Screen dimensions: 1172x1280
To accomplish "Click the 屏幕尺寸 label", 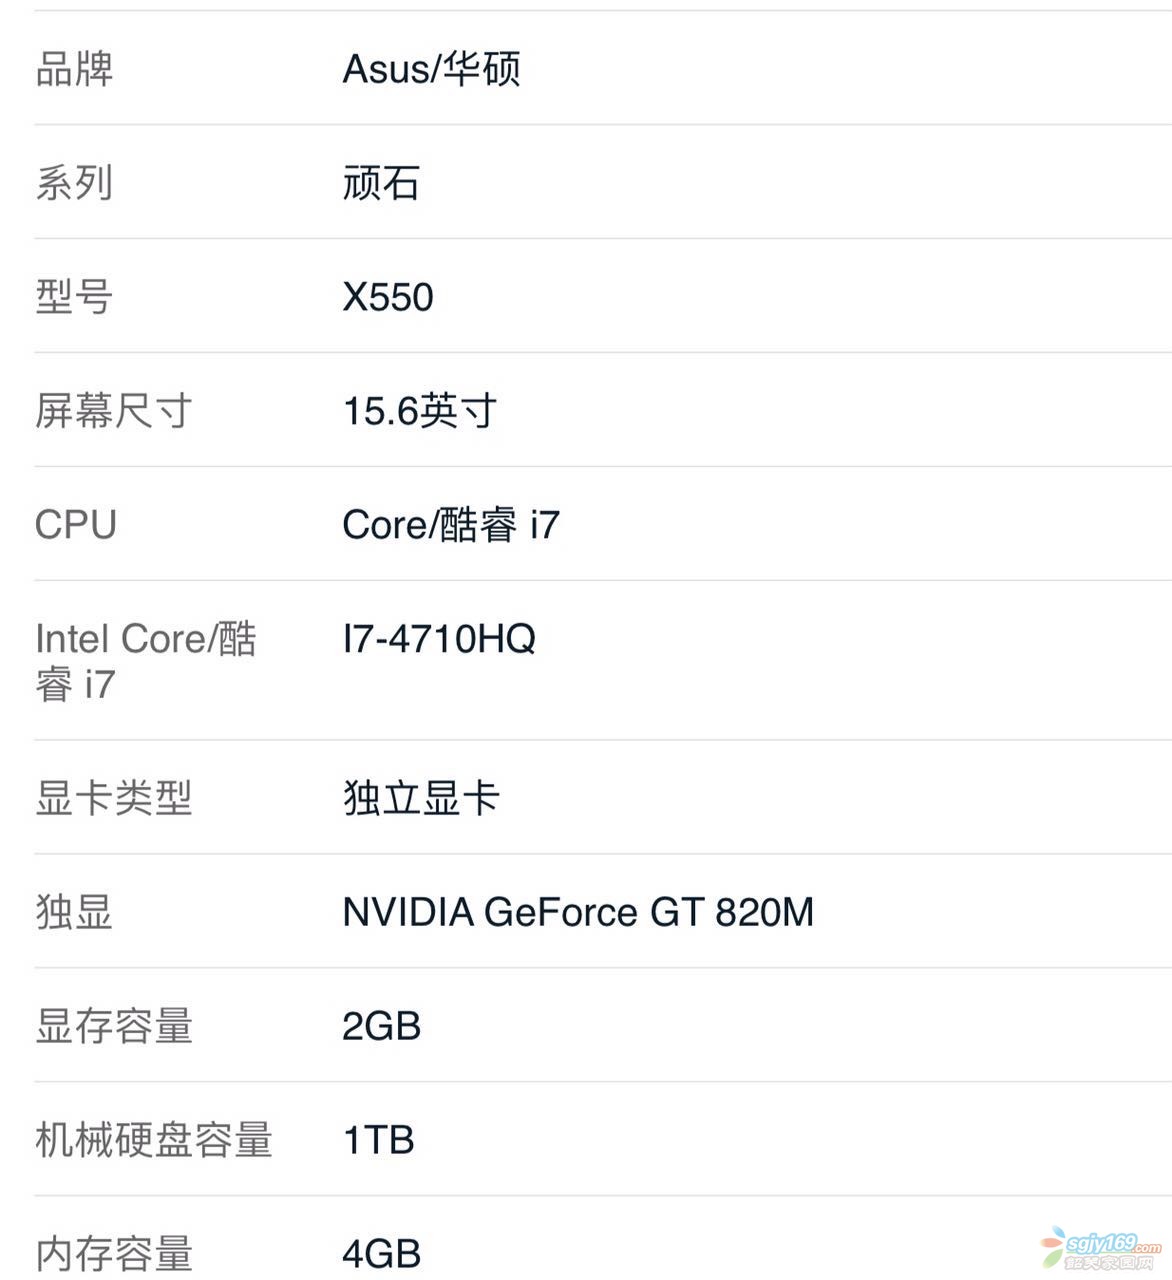I will [x=113, y=411].
